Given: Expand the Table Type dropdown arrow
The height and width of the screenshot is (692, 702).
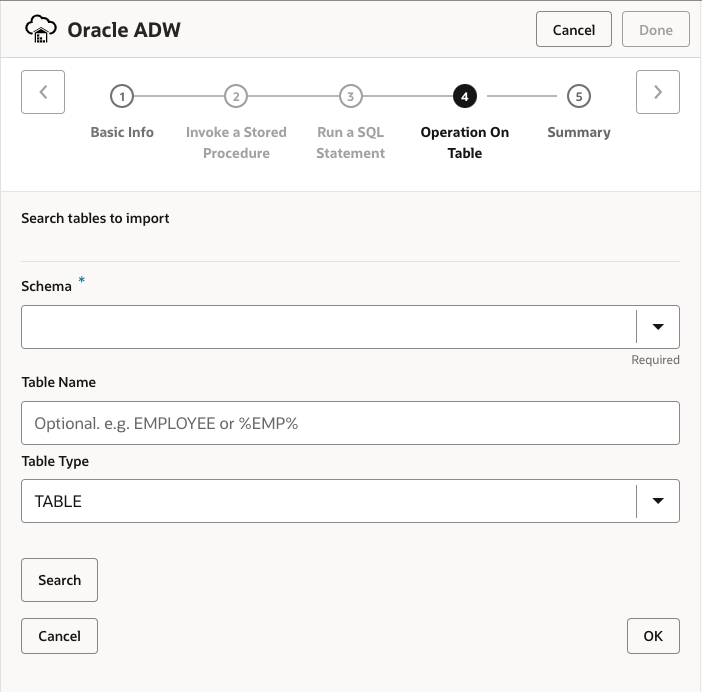Looking at the screenshot, I should click(658, 501).
